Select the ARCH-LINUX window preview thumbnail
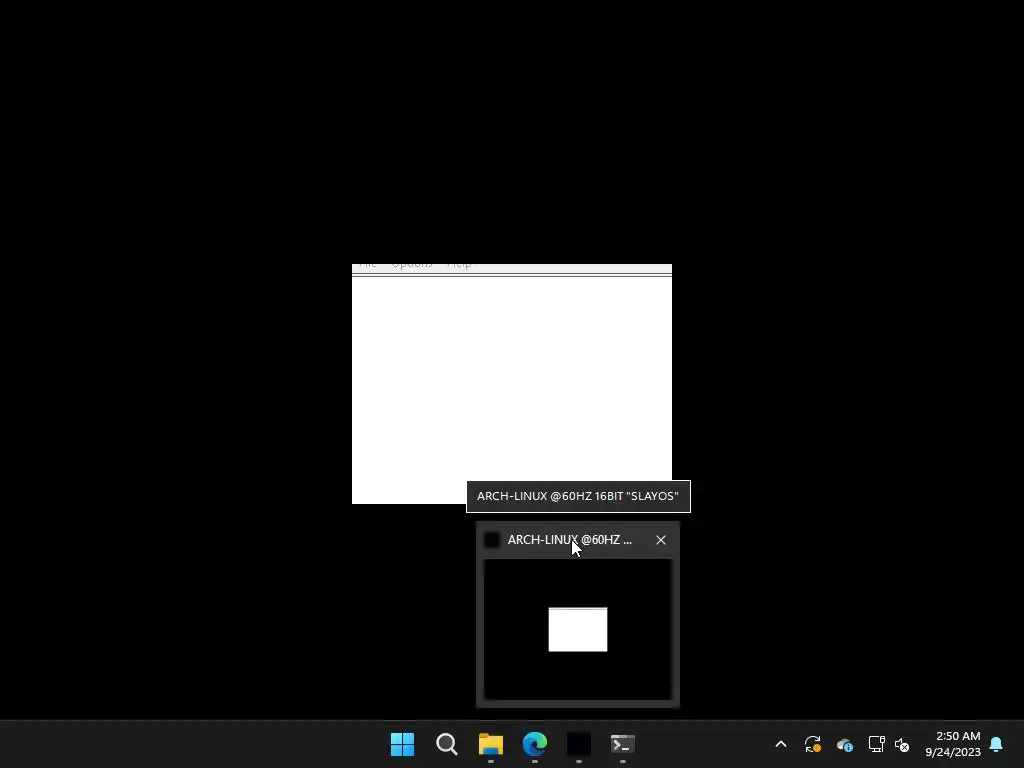This screenshot has height=768, width=1024. (x=577, y=630)
